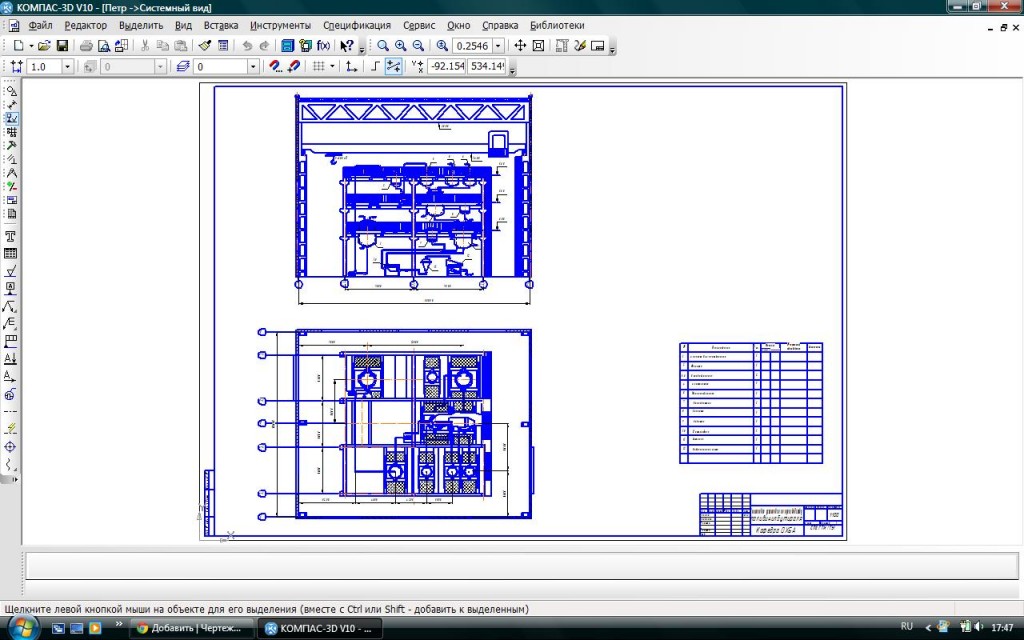This screenshot has height=640, width=1024.
Task: Click the system tray volume icon
Action: [x=978, y=627]
